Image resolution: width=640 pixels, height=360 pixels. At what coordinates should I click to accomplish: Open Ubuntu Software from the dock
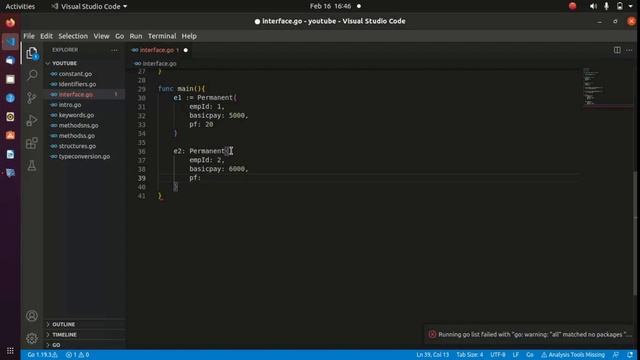click(x=10, y=136)
